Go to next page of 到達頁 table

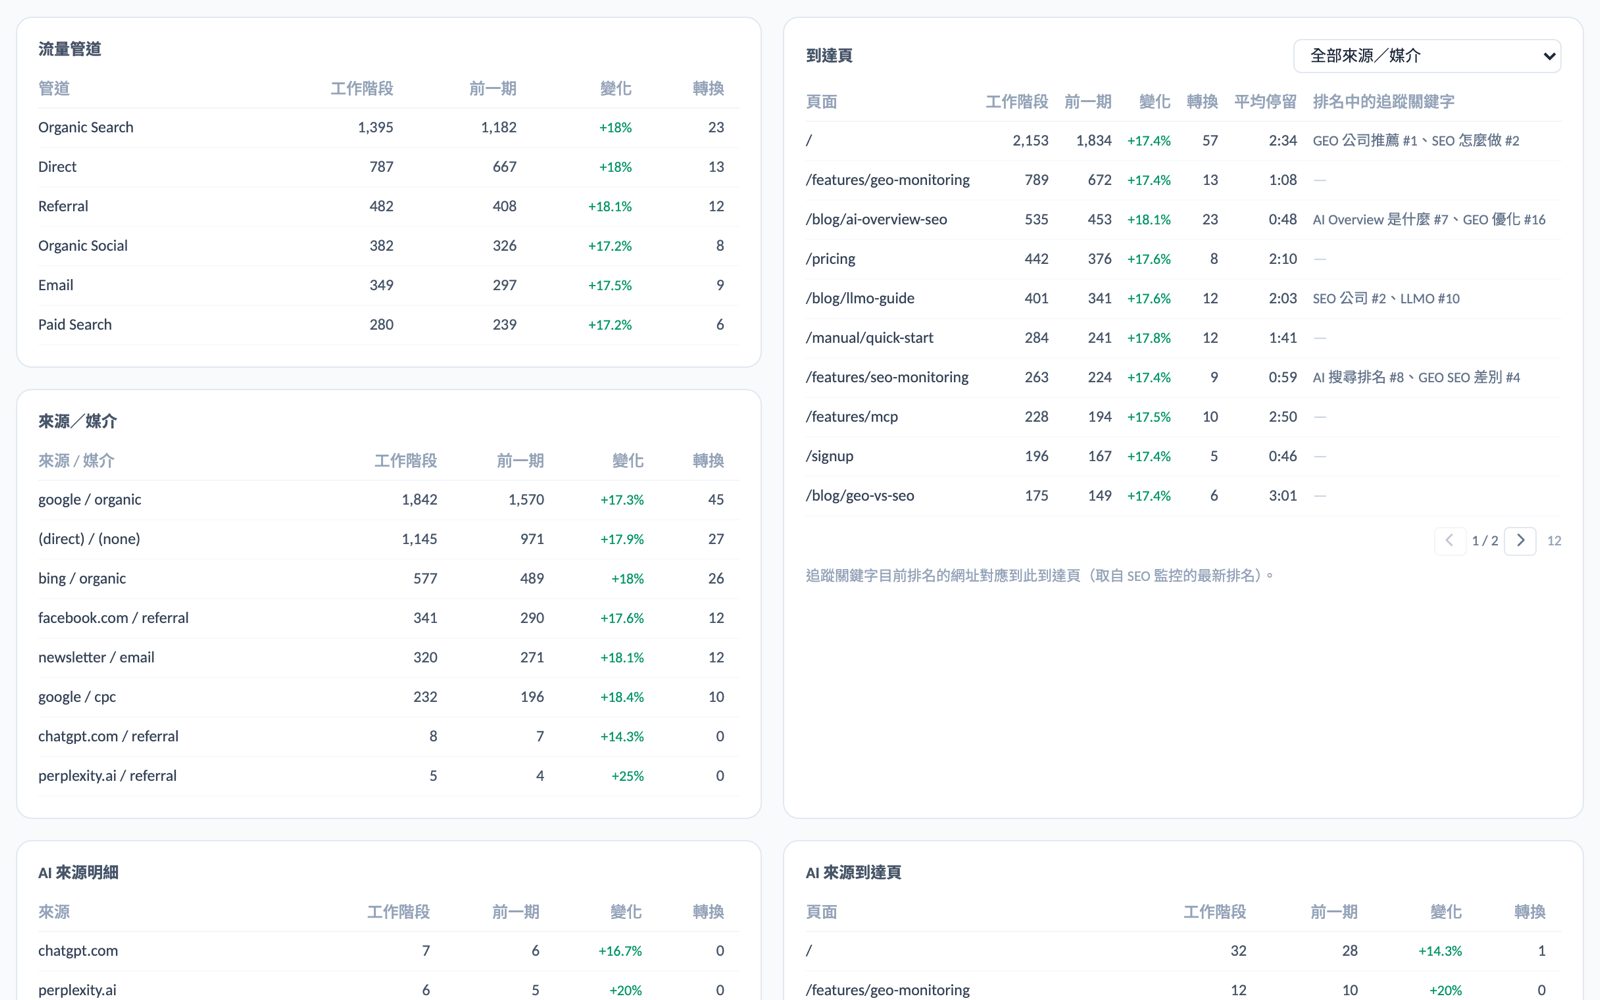(x=1520, y=541)
